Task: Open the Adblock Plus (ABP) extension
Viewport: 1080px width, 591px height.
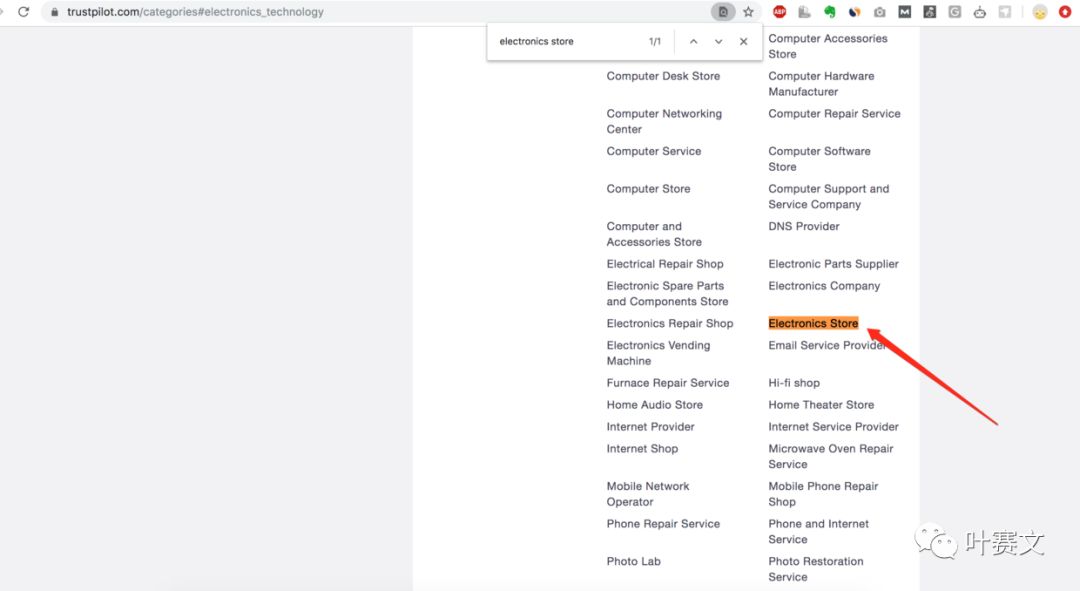Action: pyautogui.click(x=779, y=12)
